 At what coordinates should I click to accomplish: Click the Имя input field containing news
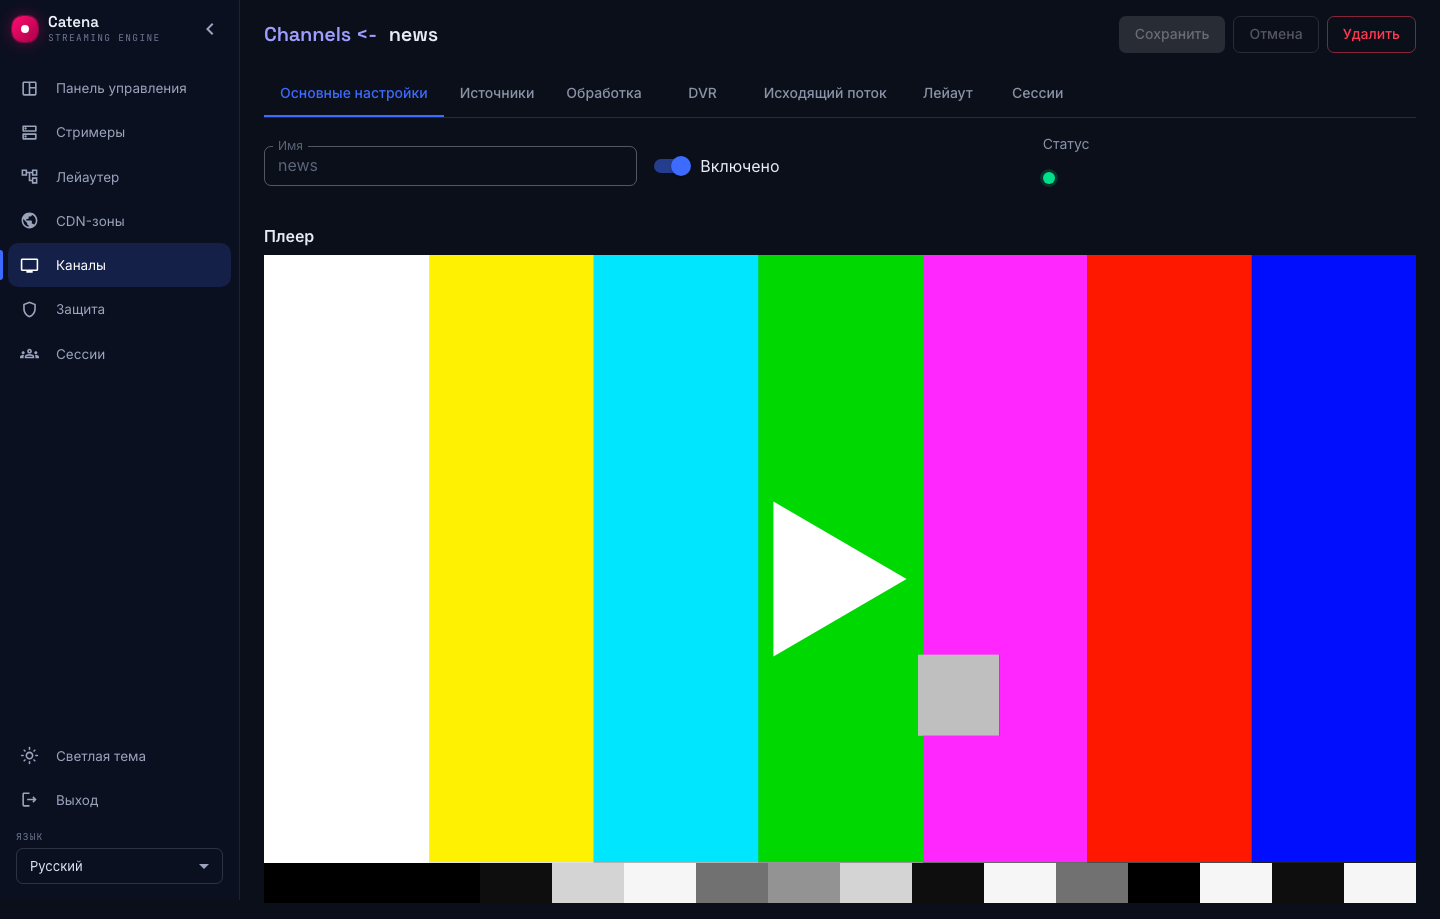[x=450, y=166]
